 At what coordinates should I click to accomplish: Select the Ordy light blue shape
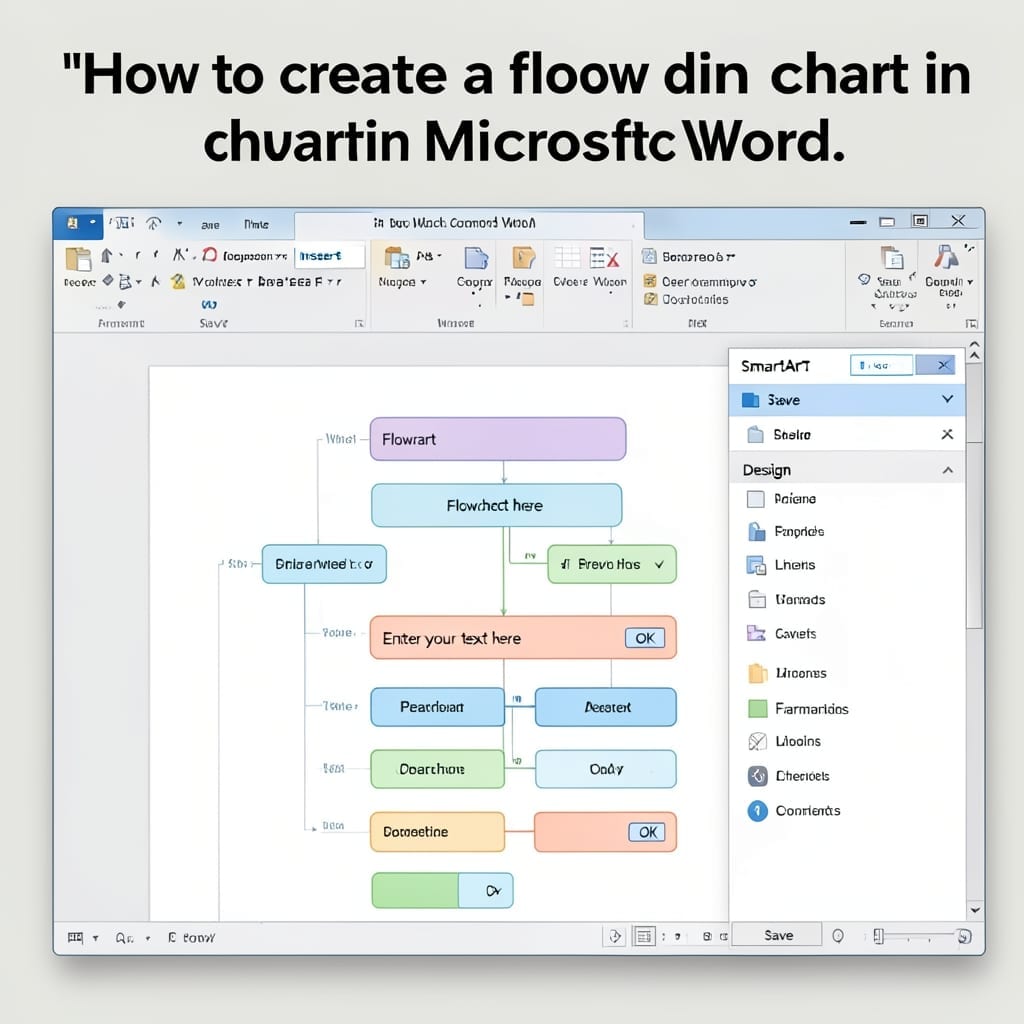pos(605,769)
